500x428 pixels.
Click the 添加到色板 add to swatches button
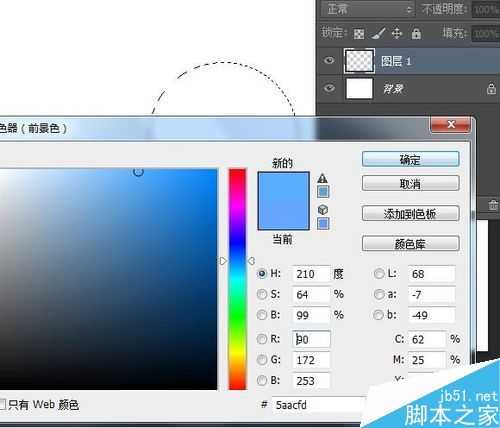coord(410,214)
